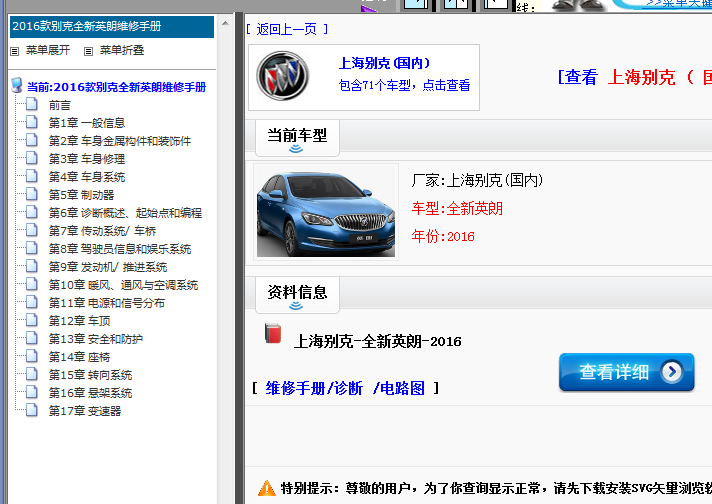This screenshot has width=712, height=504.
Task: Select 第8章 驾驶员信息和娱乐系统
Action: click(120, 249)
